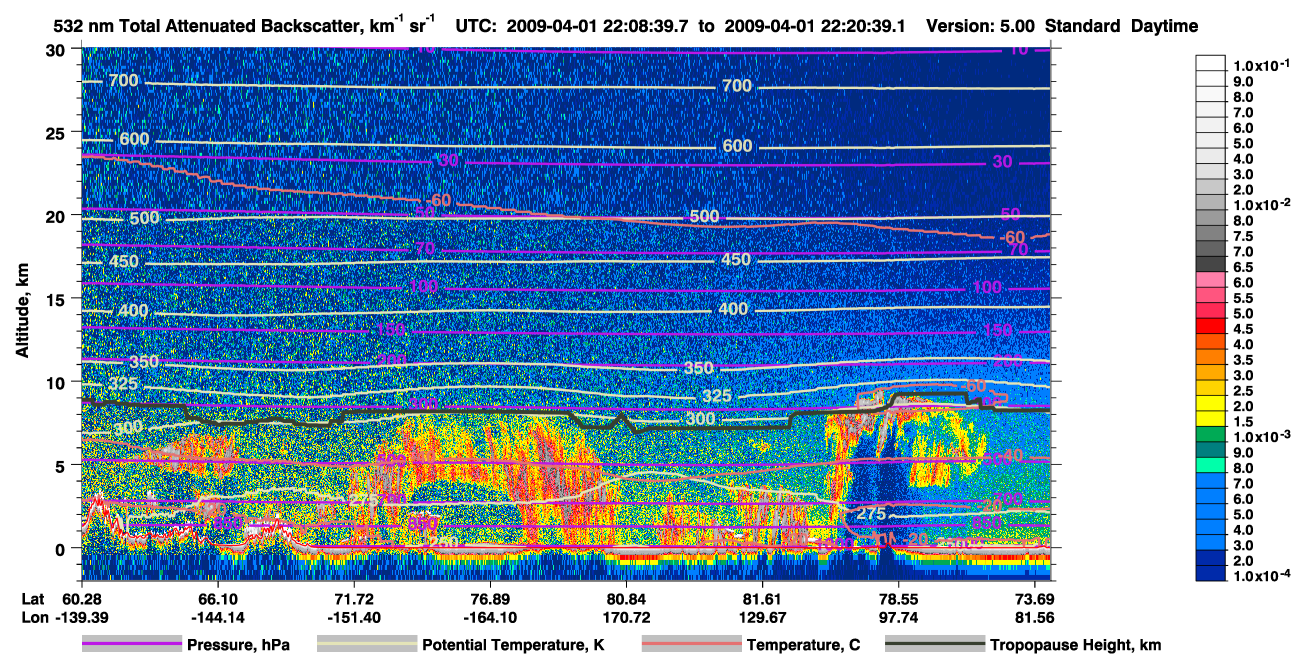The width and height of the screenshot is (1300, 667).
Task: Click colorbar label '2.5'
Action: coord(1245,391)
